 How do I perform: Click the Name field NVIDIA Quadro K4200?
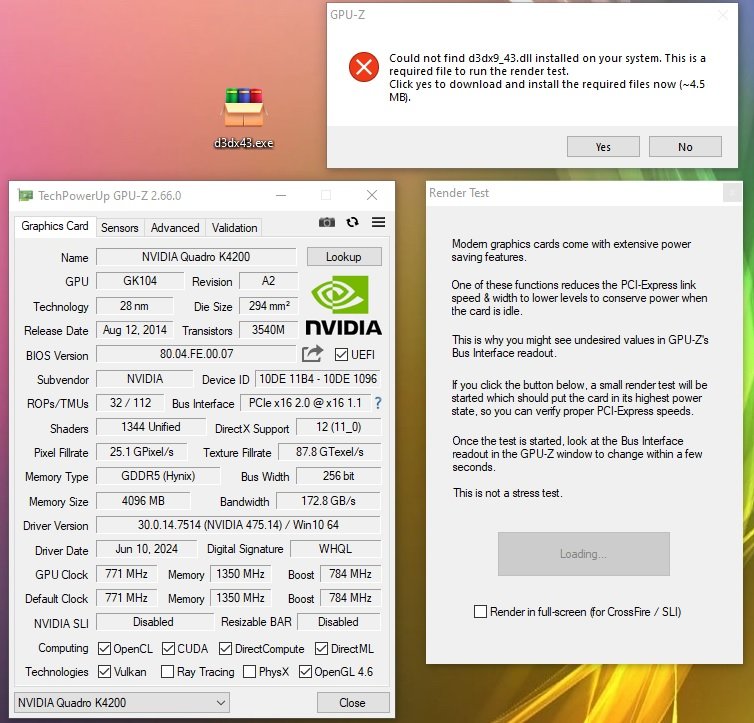(x=196, y=257)
